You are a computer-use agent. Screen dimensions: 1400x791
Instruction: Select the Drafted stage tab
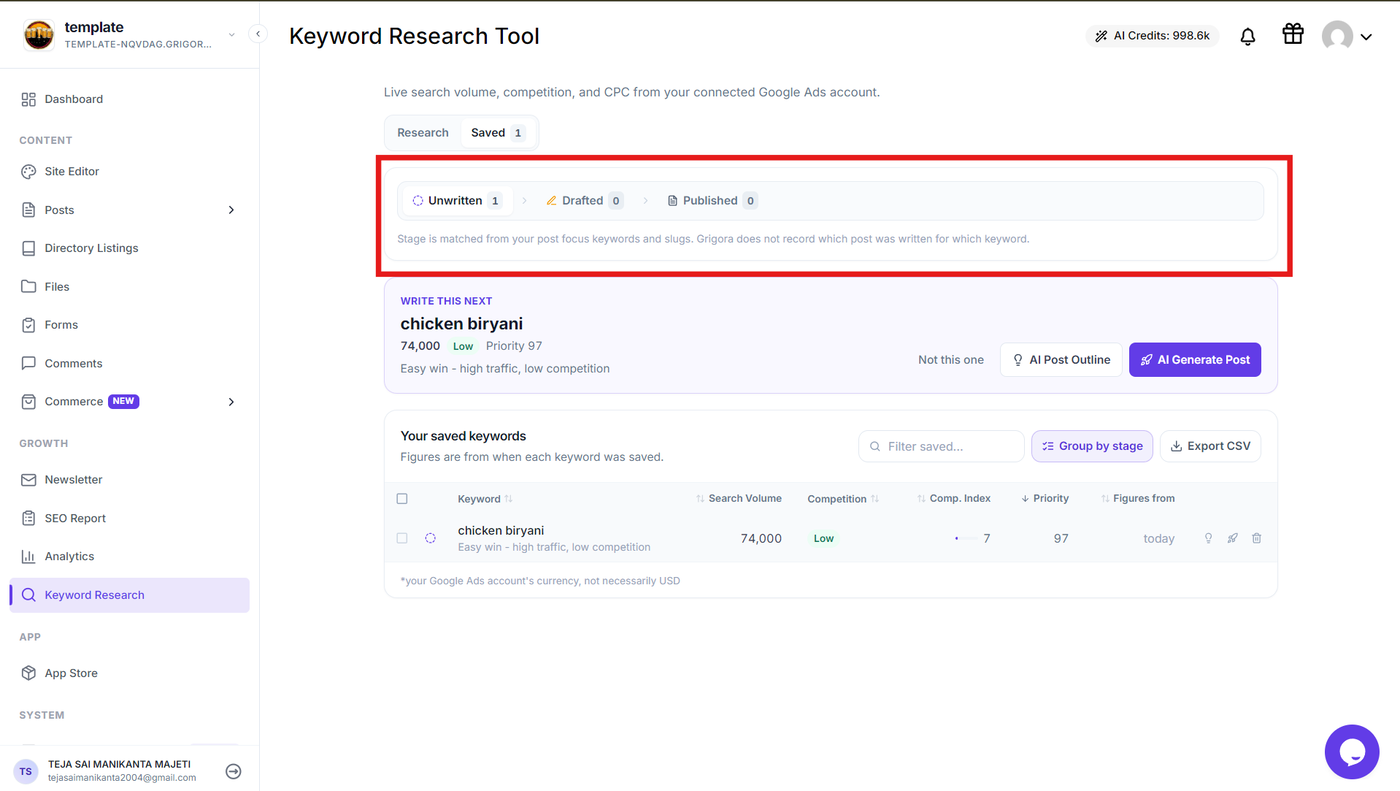pyautogui.click(x=584, y=201)
